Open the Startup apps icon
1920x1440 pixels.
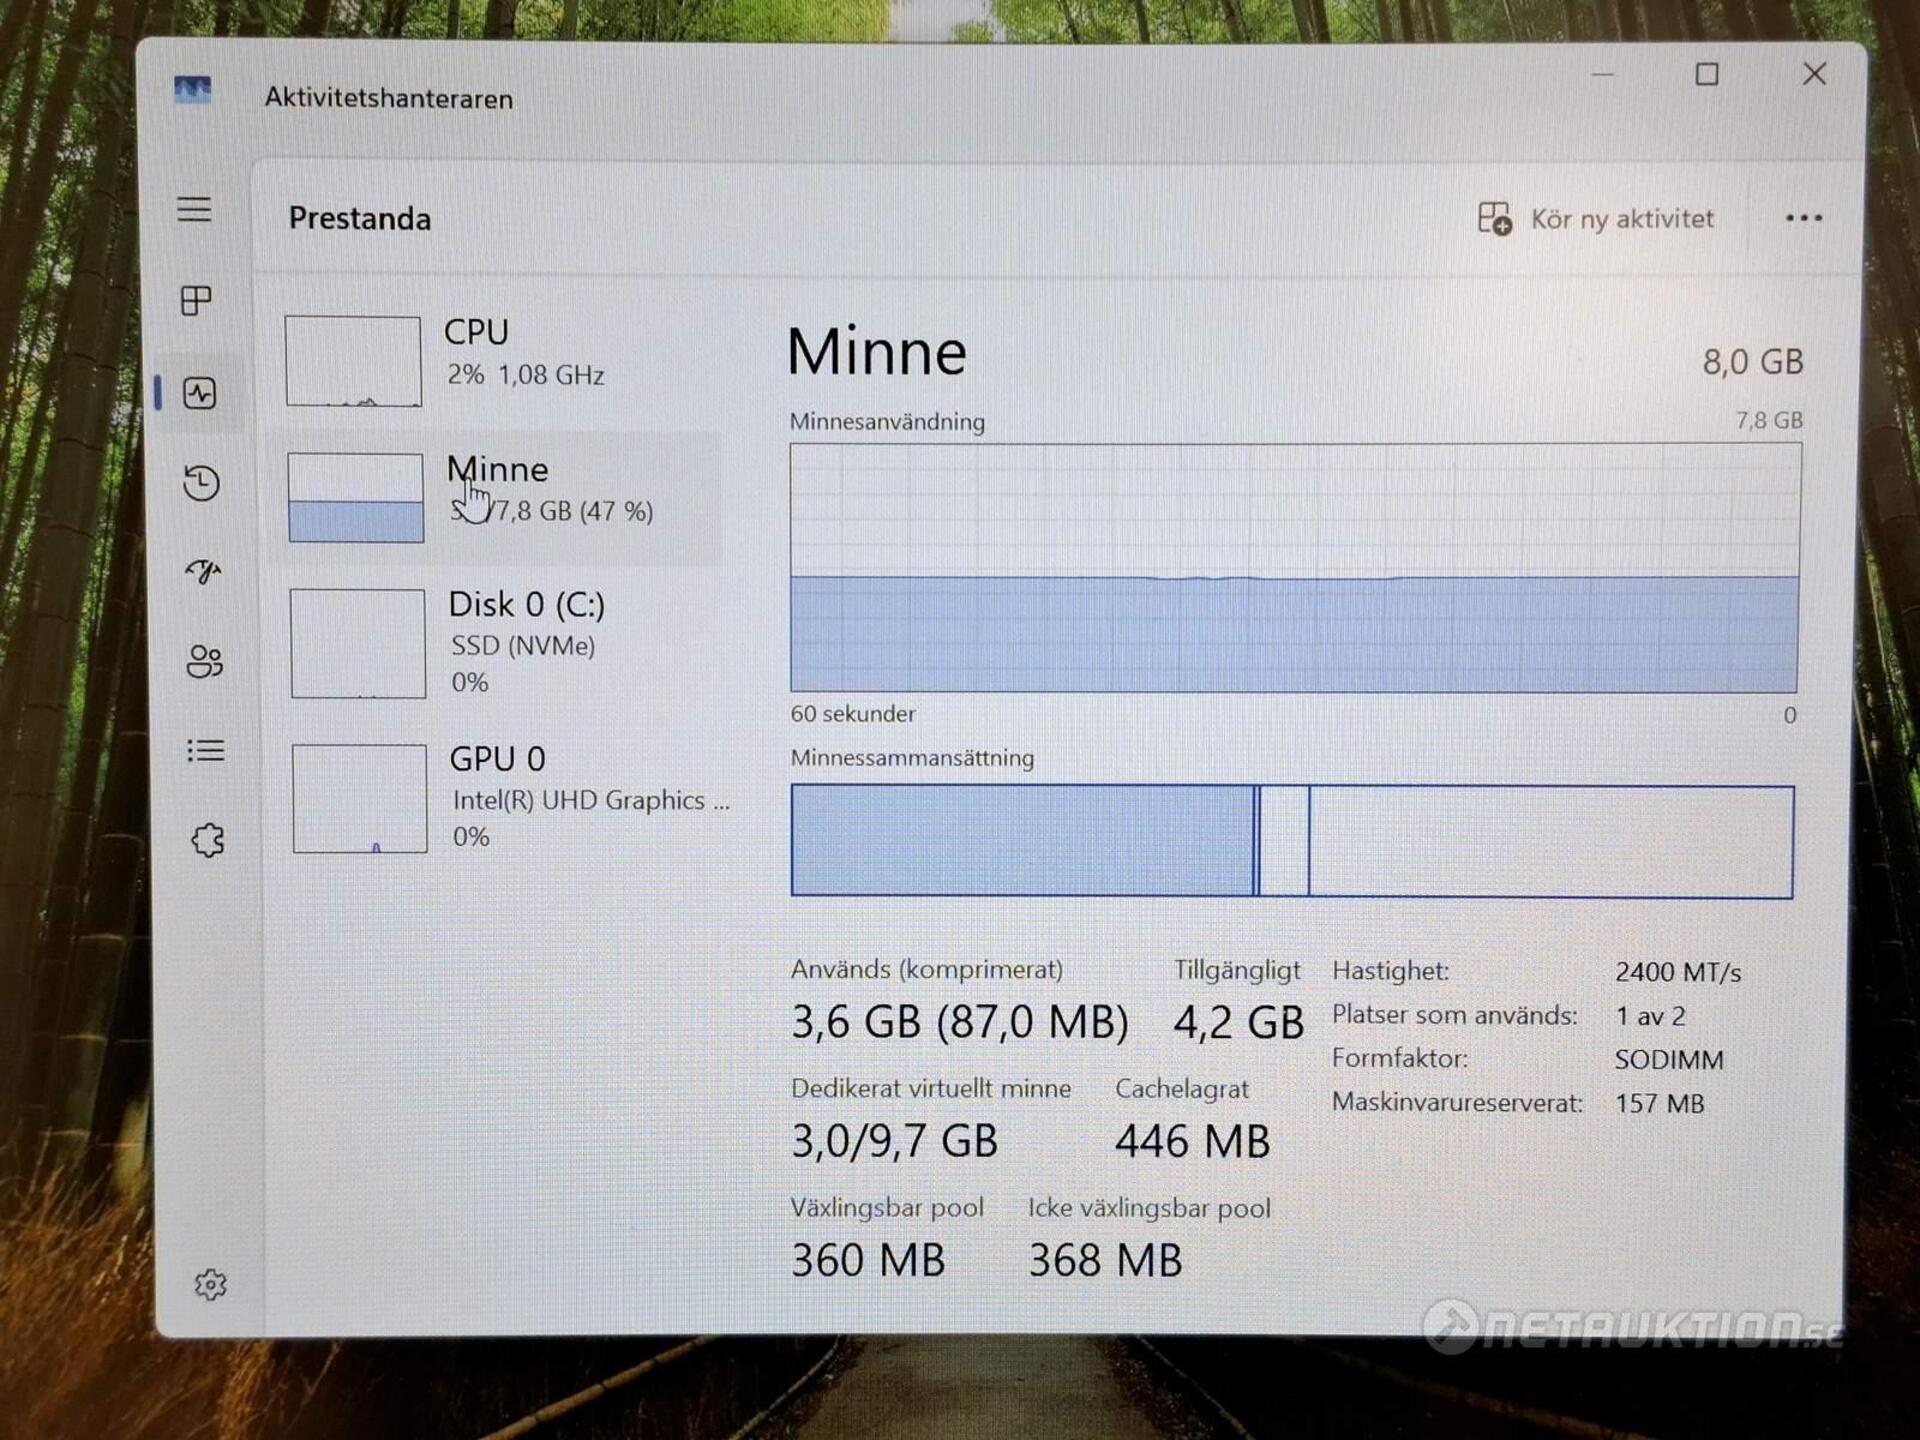click(x=203, y=571)
